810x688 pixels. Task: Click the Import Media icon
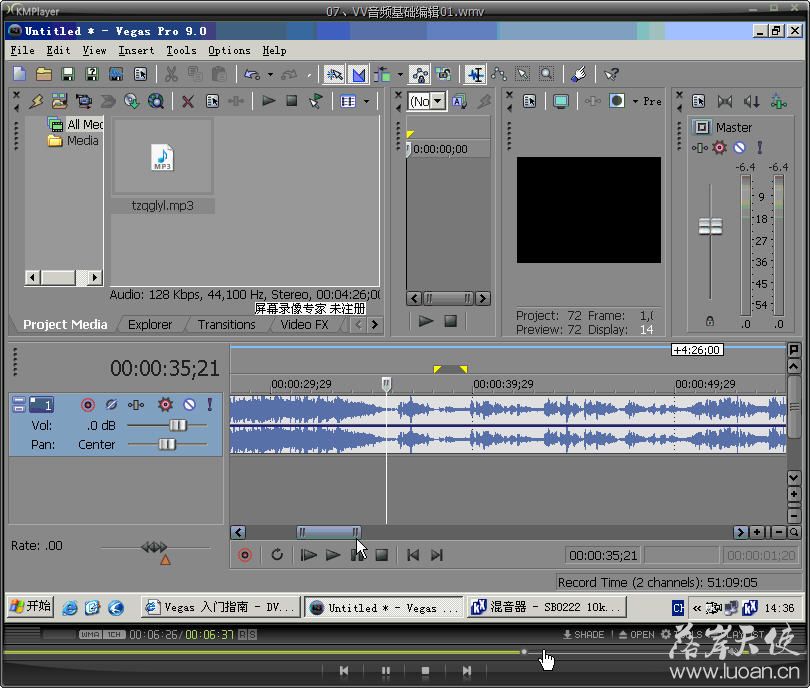(x=59, y=101)
